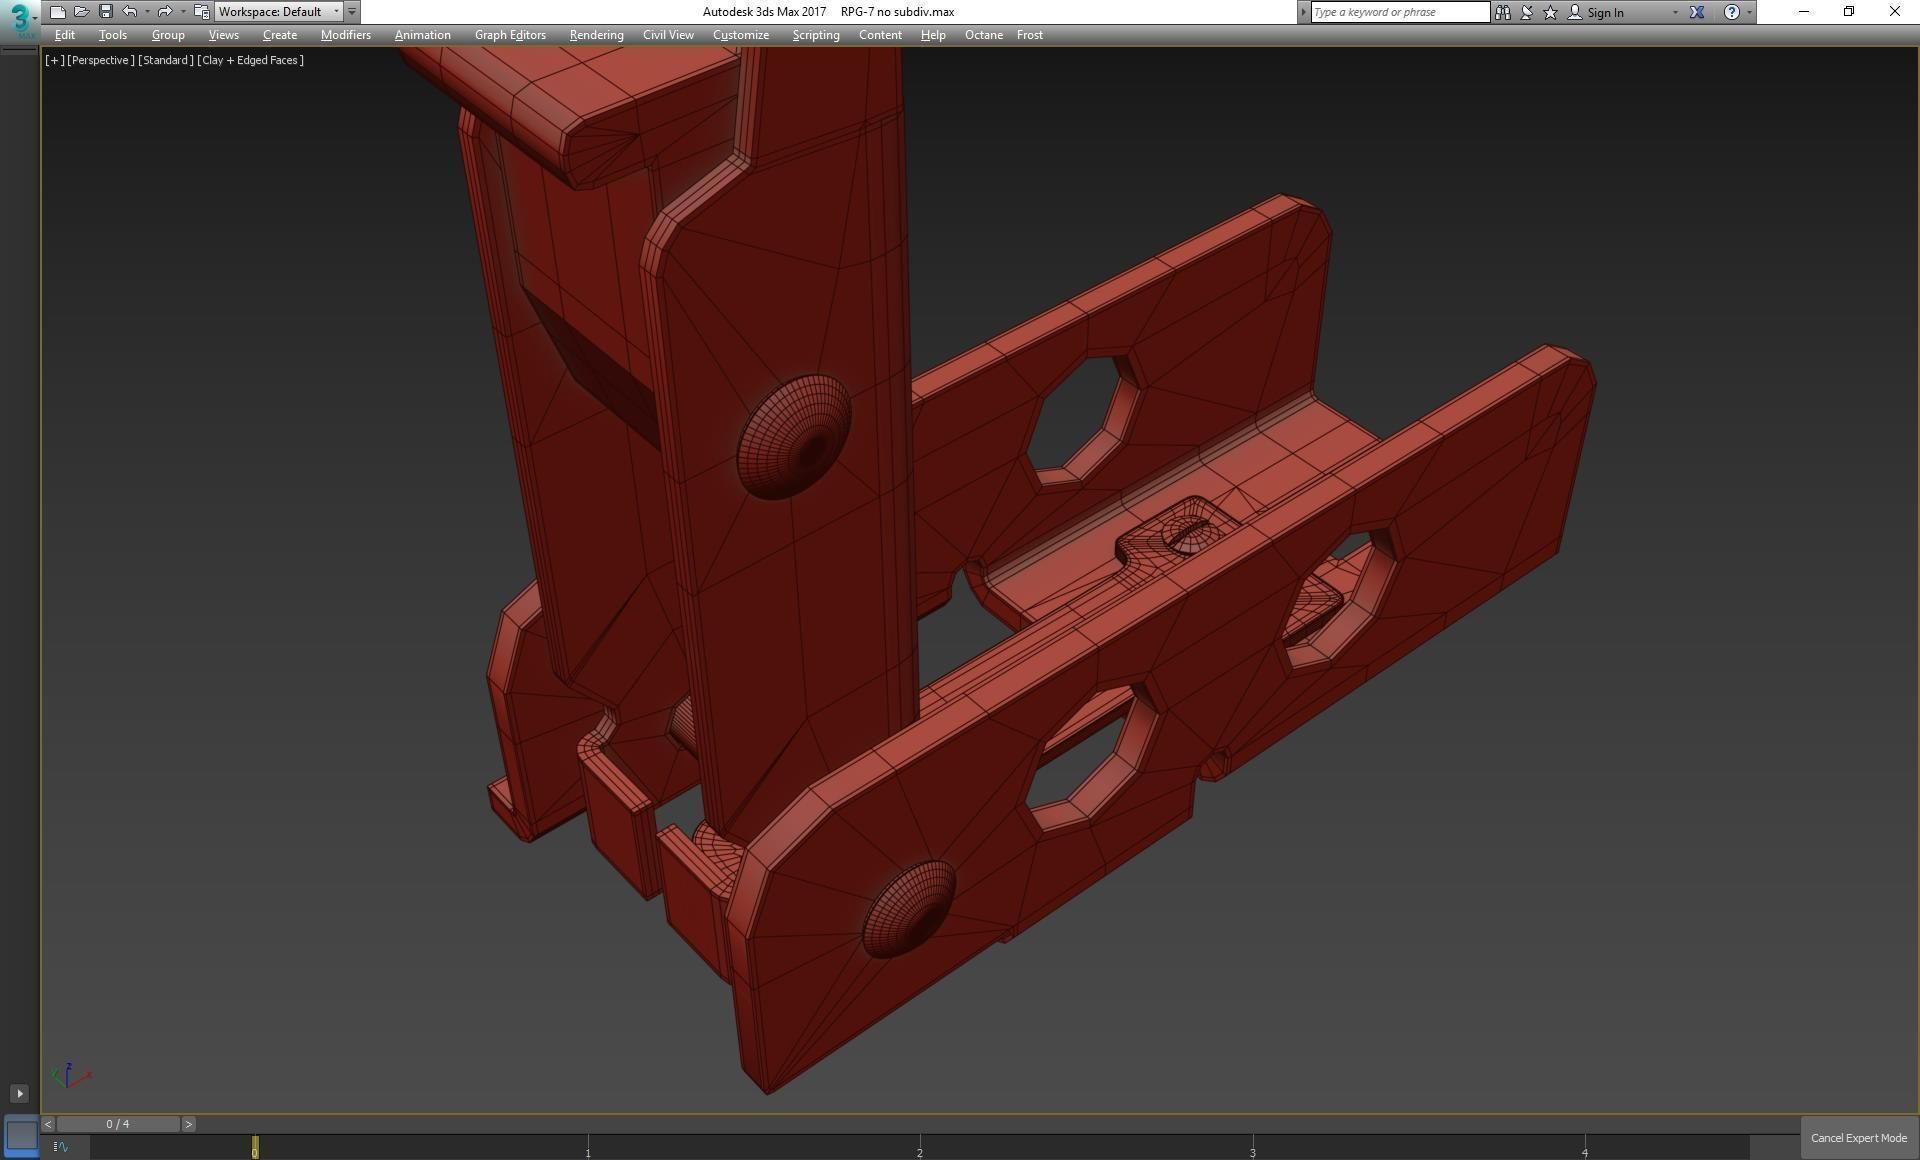Expand the undo history dropdown arrow
The height and width of the screenshot is (1160, 1920).
pos(147,12)
